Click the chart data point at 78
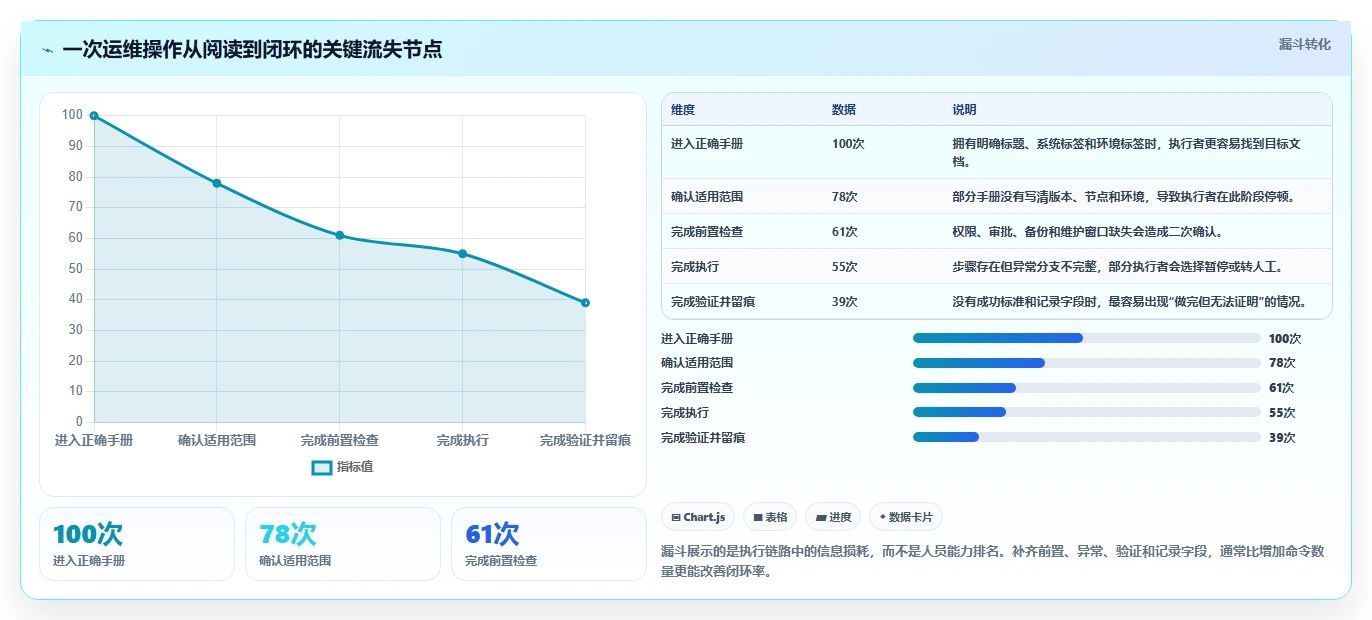Image resolution: width=1372 pixels, height=620 pixels. tap(217, 183)
